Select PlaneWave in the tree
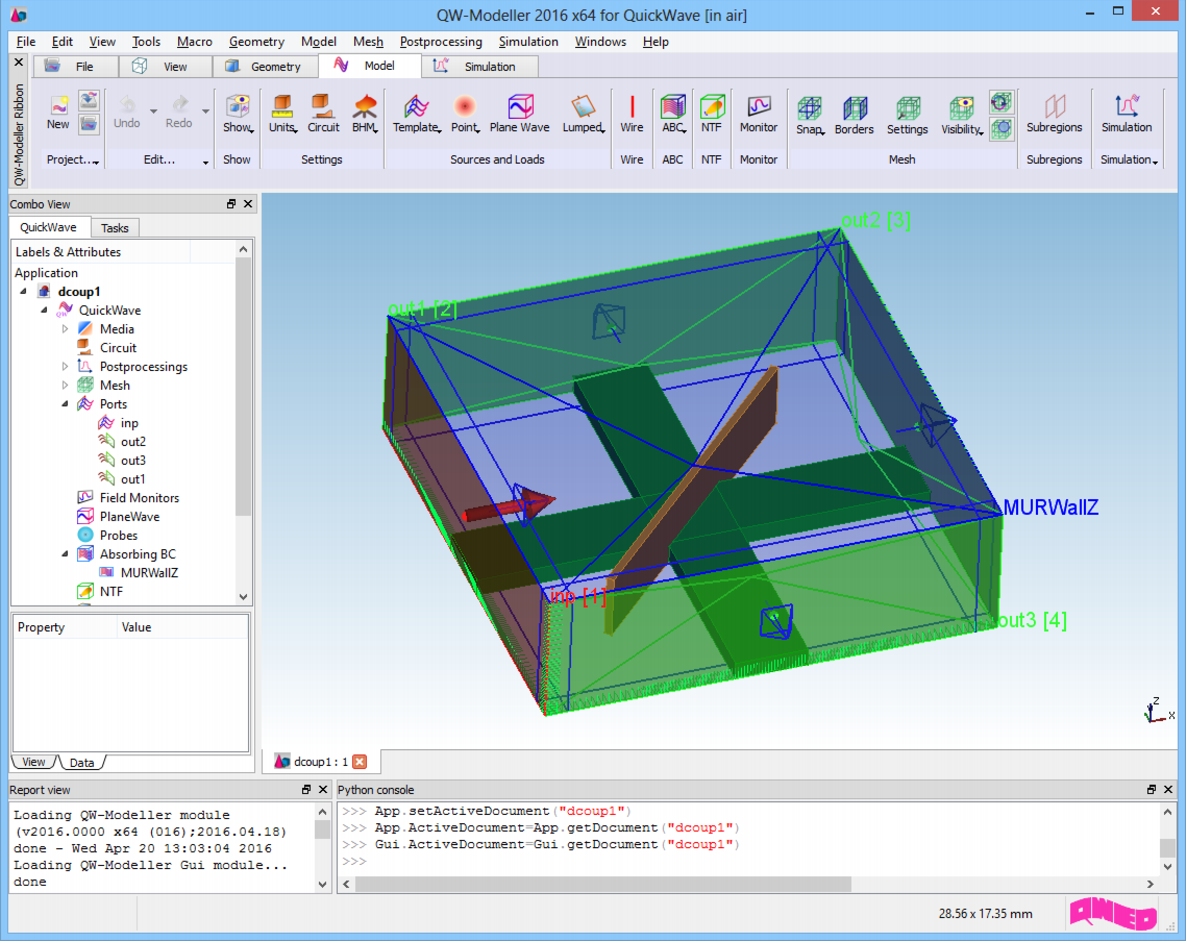Screen dimensions: 1187x943 pyautogui.click(x=129, y=516)
